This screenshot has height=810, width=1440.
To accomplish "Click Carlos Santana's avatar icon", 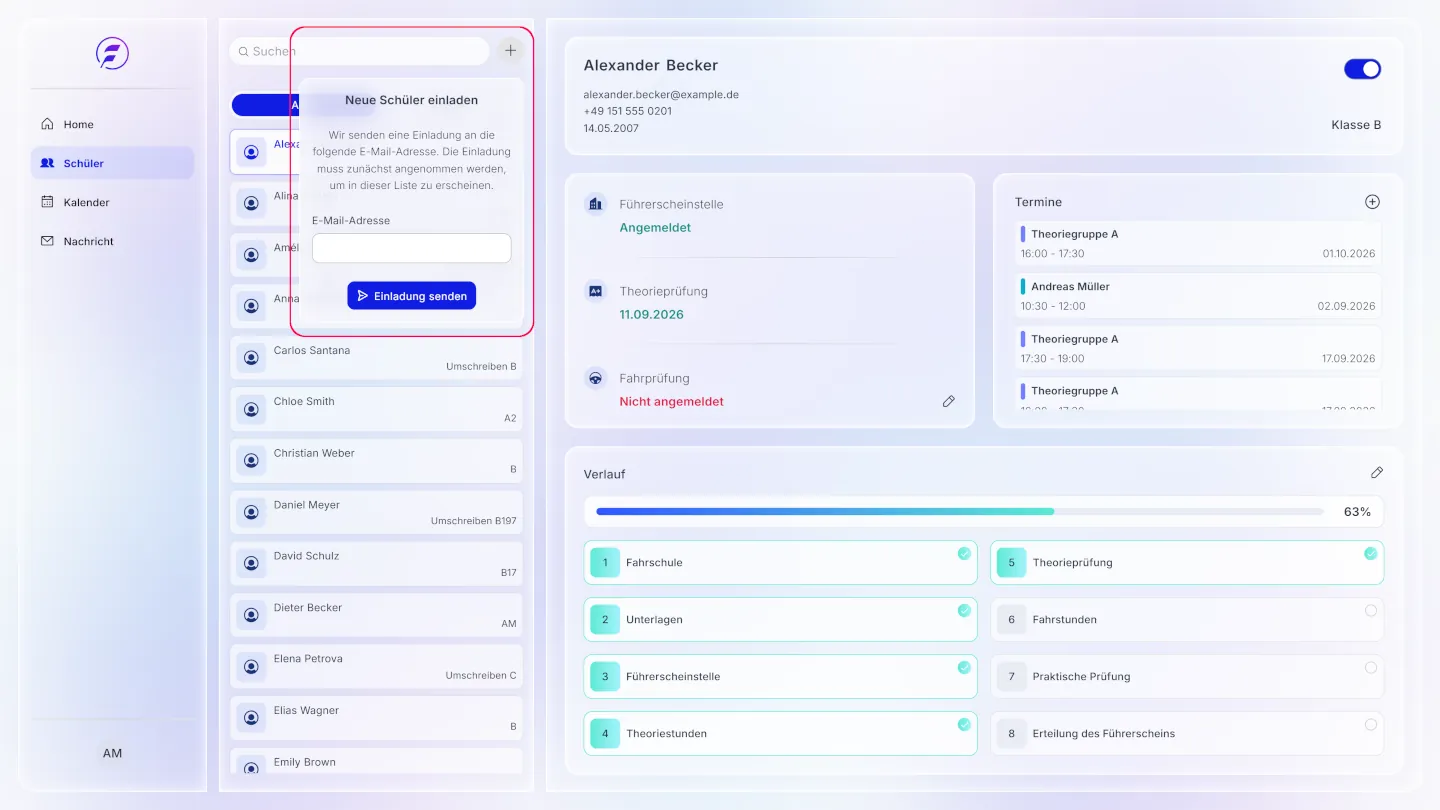I will 251,358.
